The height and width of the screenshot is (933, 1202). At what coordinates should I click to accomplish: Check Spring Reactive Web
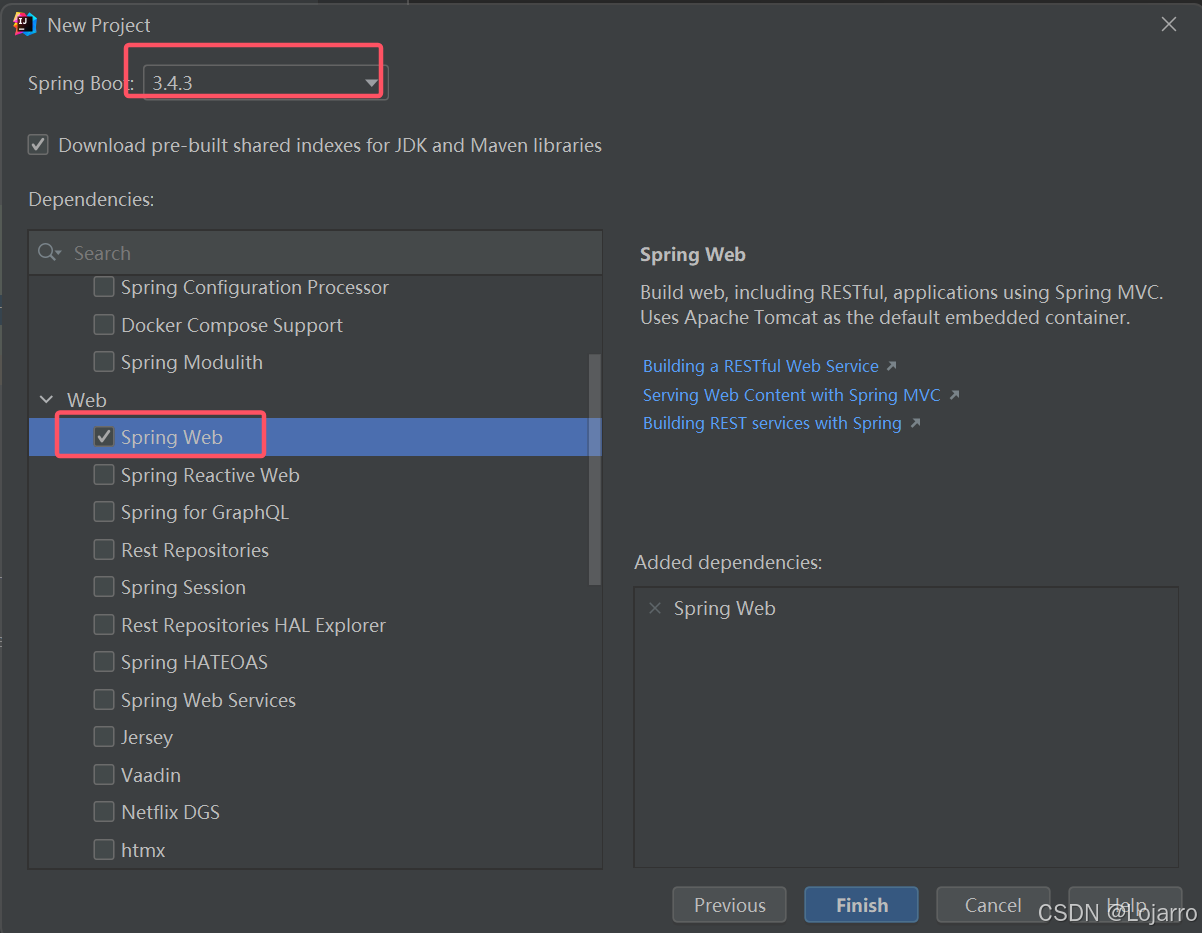[x=103, y=475]
